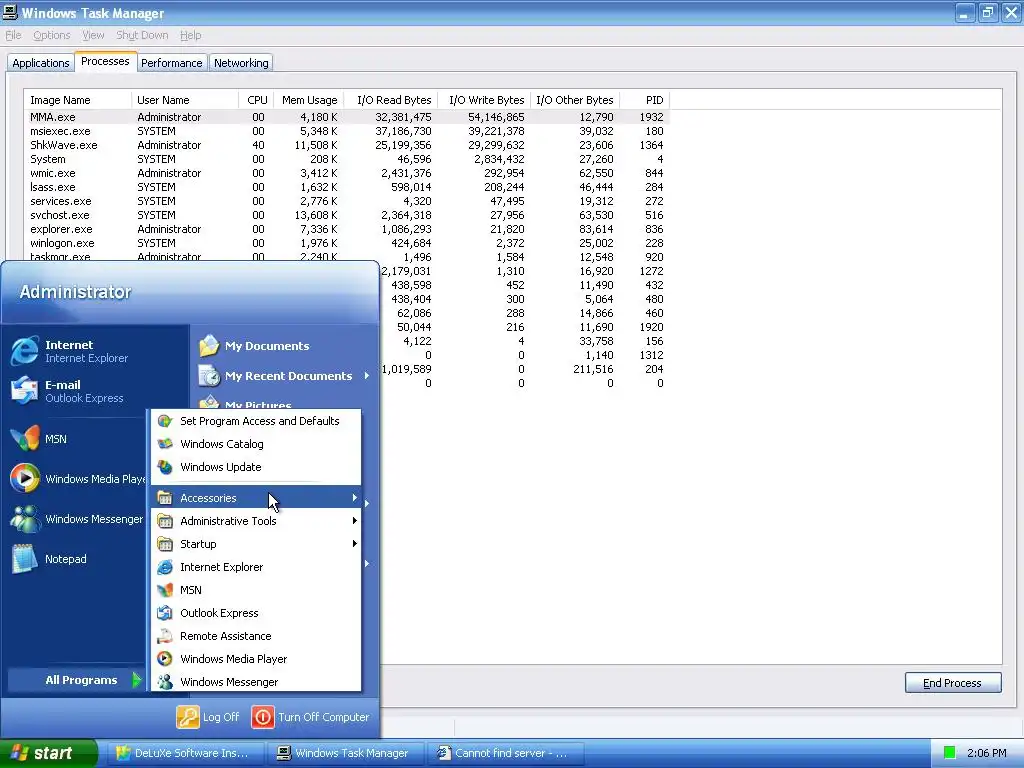Select the services.exe process row
This screenshot has height=768, width=1024.
[x=347, y=201]
